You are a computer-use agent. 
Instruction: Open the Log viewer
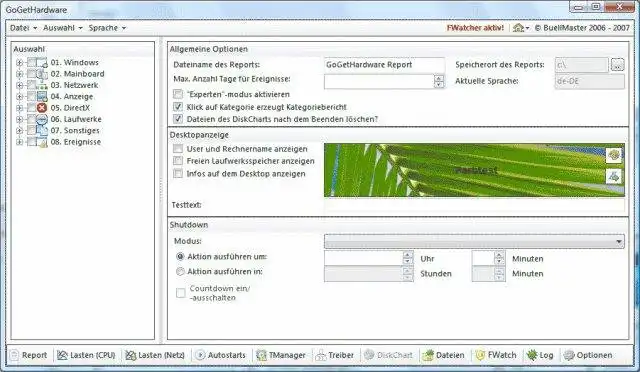click(540, 355)
